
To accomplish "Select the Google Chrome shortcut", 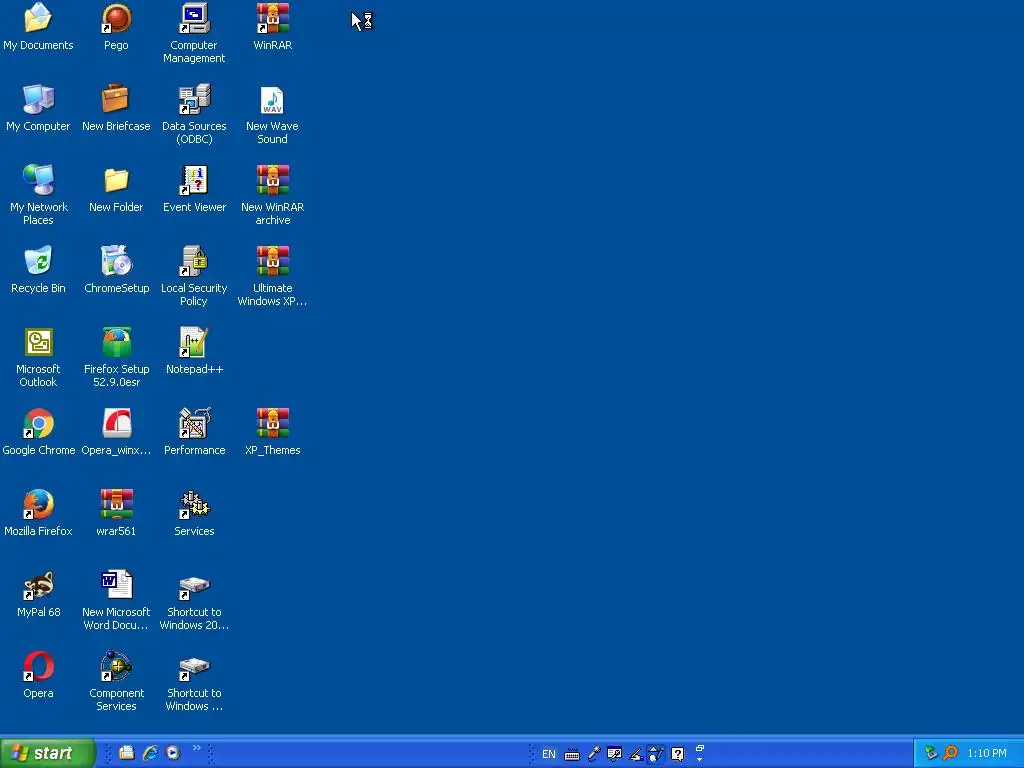I will [x=39, y=432].
